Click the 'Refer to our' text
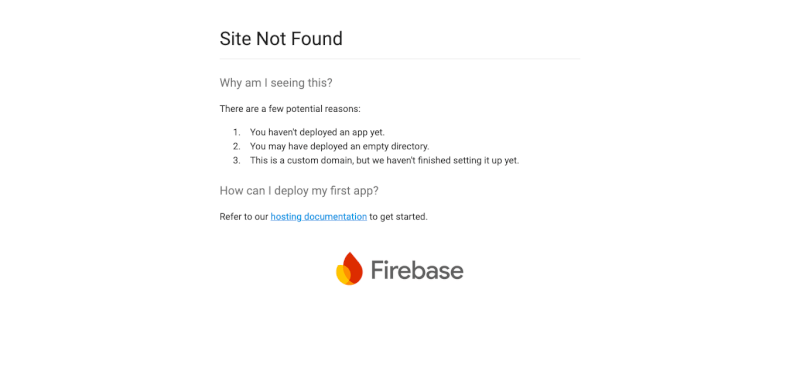 click(x=244, y=217)
